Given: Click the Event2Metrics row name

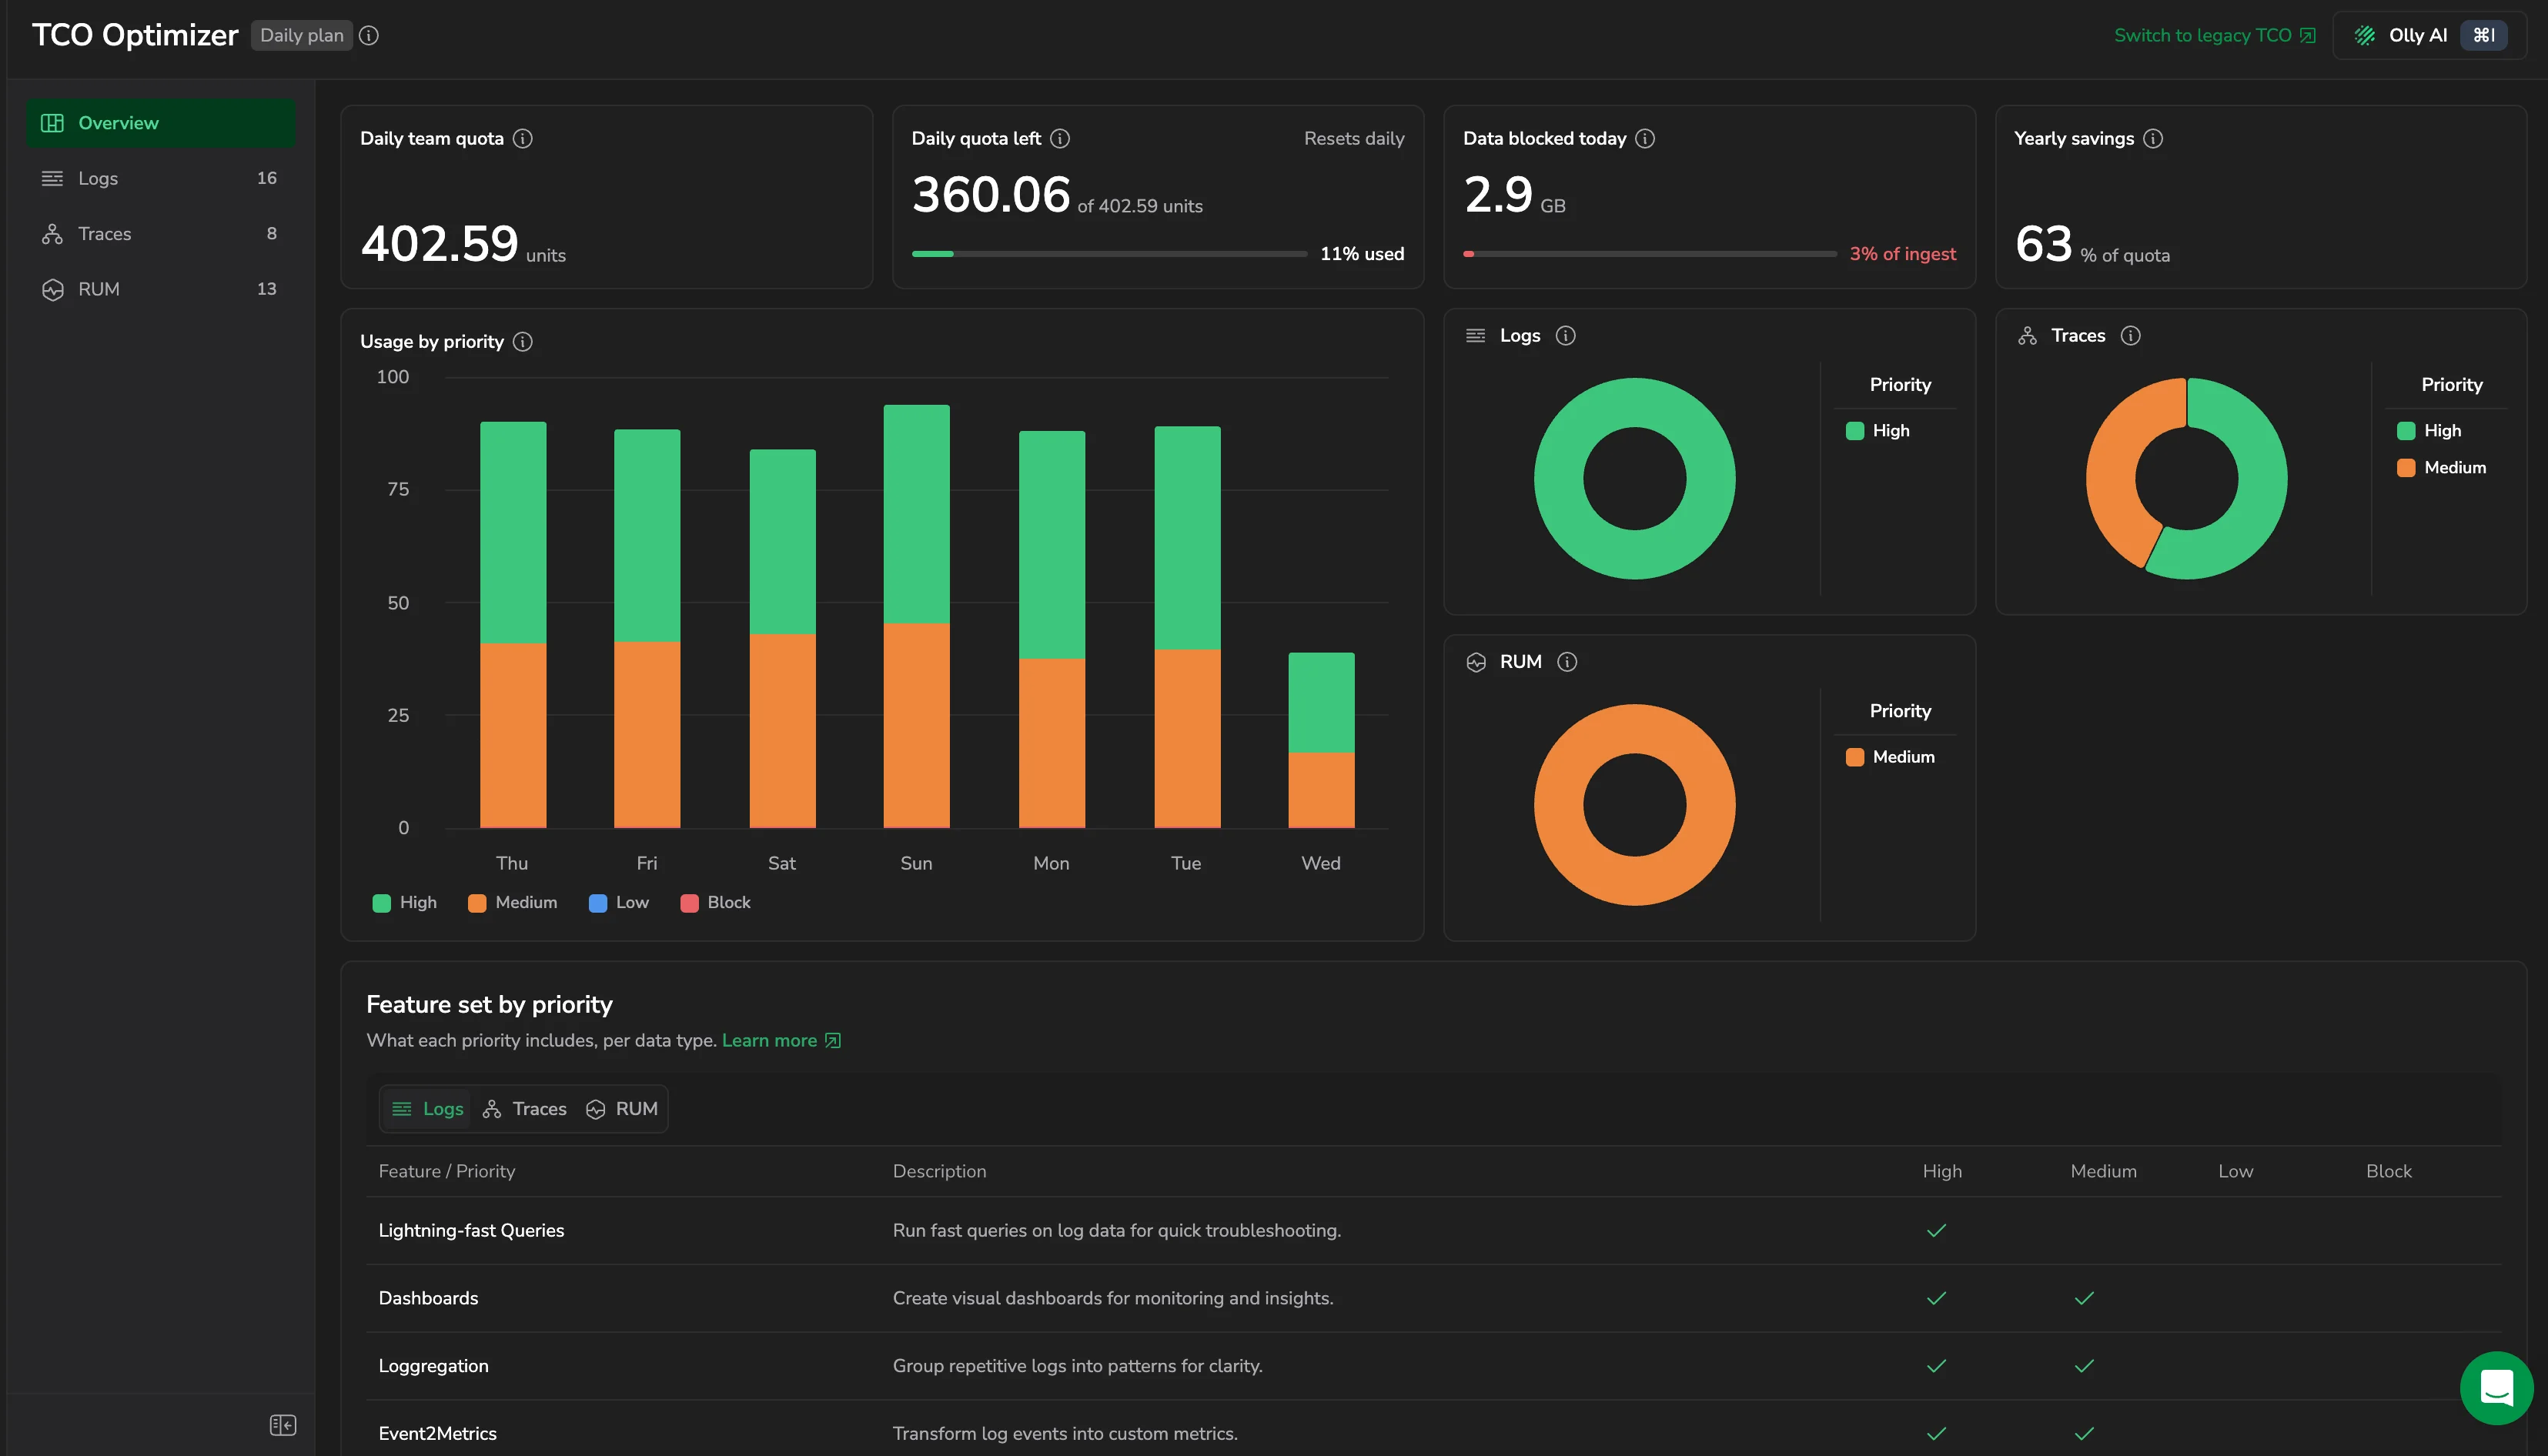Looking at the screenshot, I should pos(437,1432).
